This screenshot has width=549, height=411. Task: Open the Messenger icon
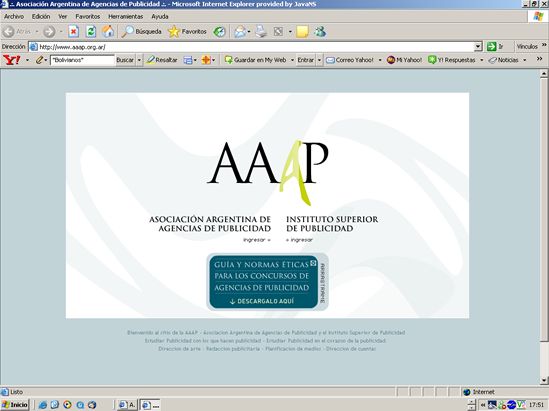[320, 32]
